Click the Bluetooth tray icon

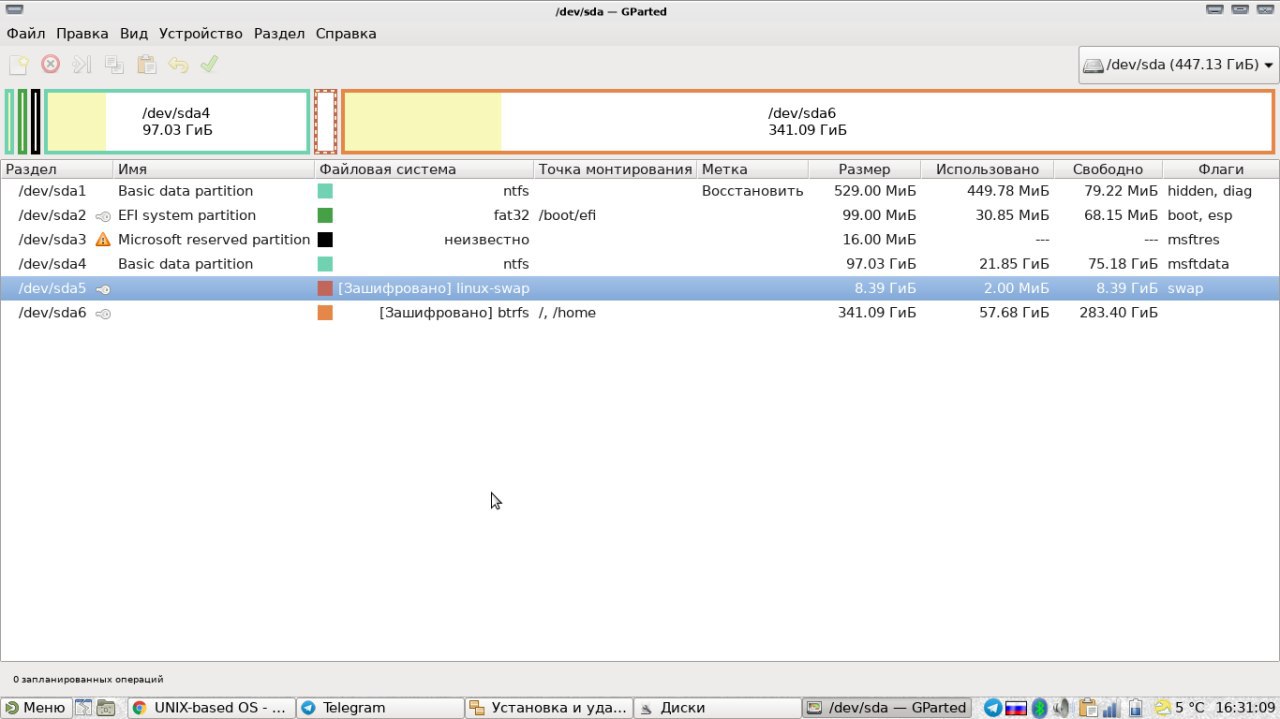[1039, 708]
